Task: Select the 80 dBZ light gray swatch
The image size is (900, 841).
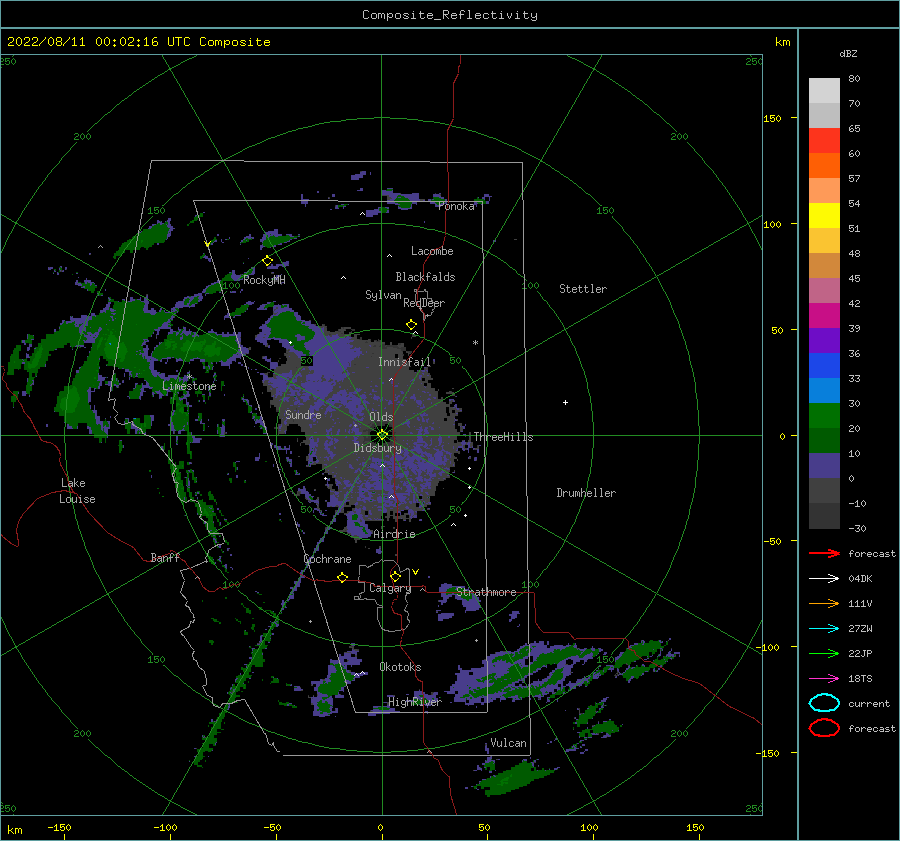Action: coord(824,90)
